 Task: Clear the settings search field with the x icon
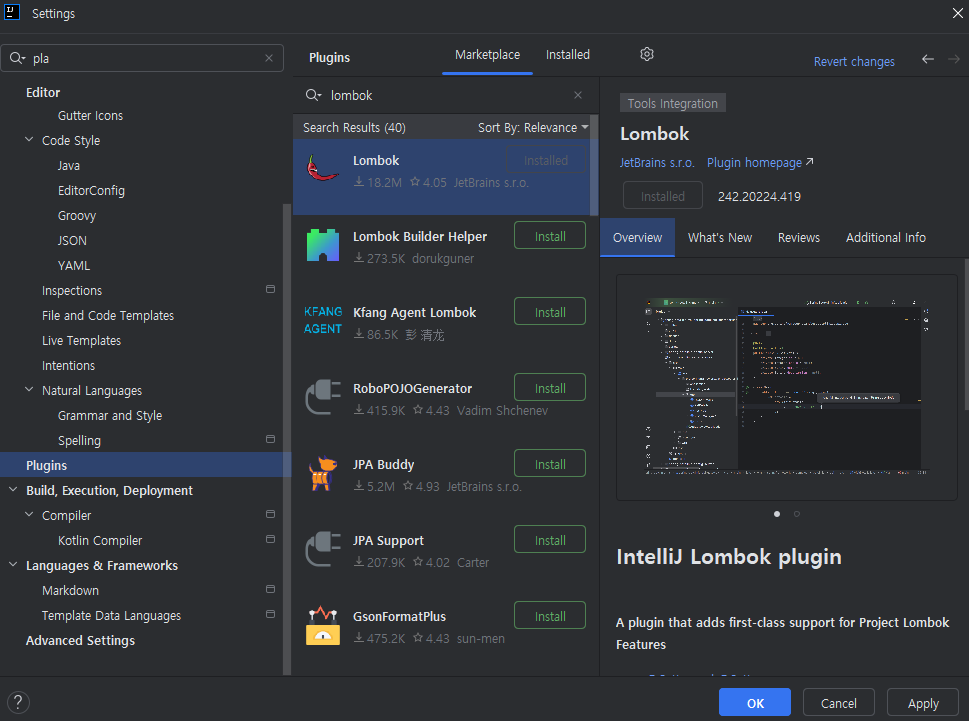269,58
